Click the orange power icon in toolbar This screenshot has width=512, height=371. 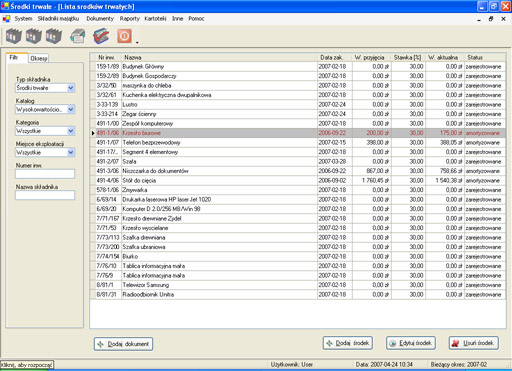tap(124, 36)
